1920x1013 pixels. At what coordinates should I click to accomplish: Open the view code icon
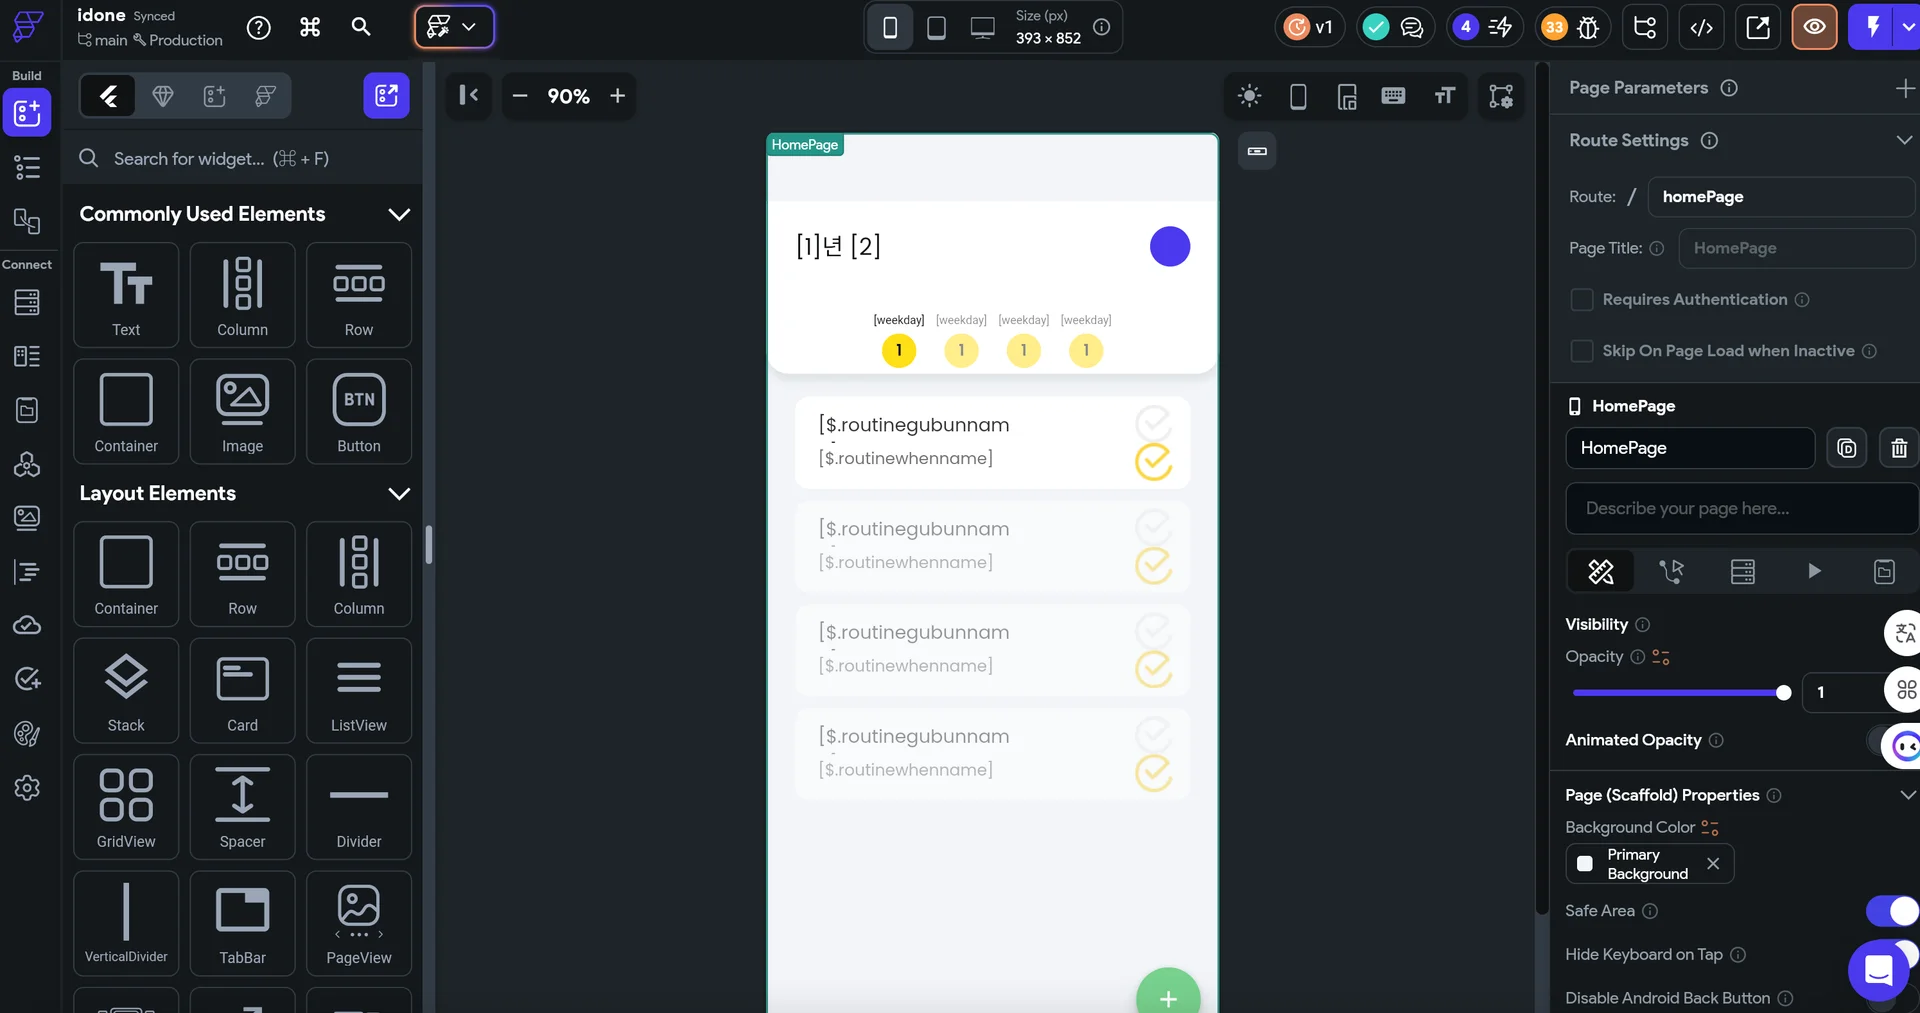1701,27
